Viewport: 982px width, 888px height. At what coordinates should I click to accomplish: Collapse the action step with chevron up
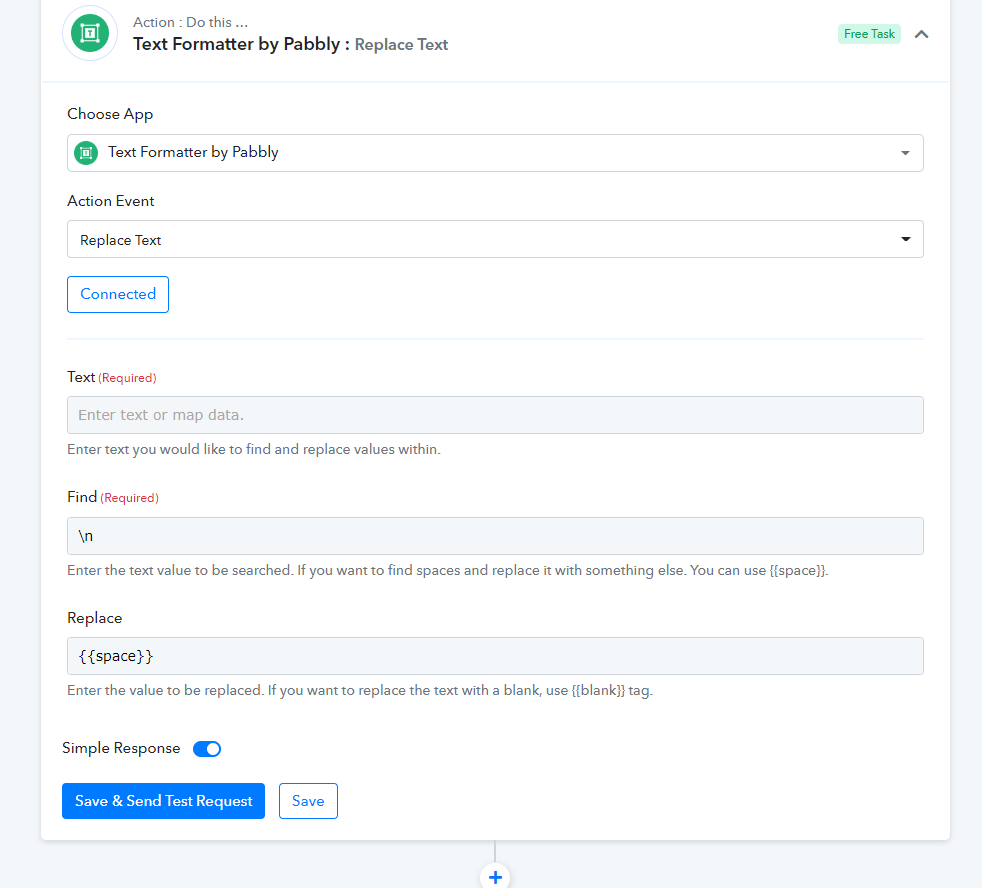click(921, 34)
